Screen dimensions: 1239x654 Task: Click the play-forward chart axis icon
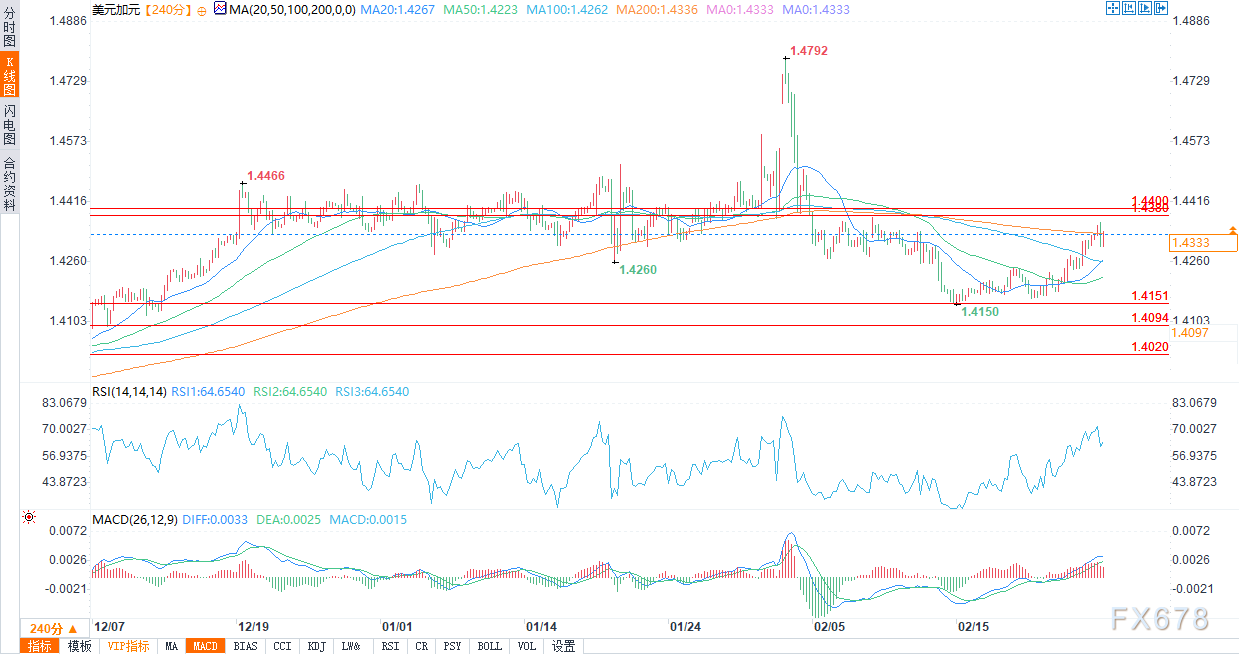pyautogui.click(x=1144, y=8)
